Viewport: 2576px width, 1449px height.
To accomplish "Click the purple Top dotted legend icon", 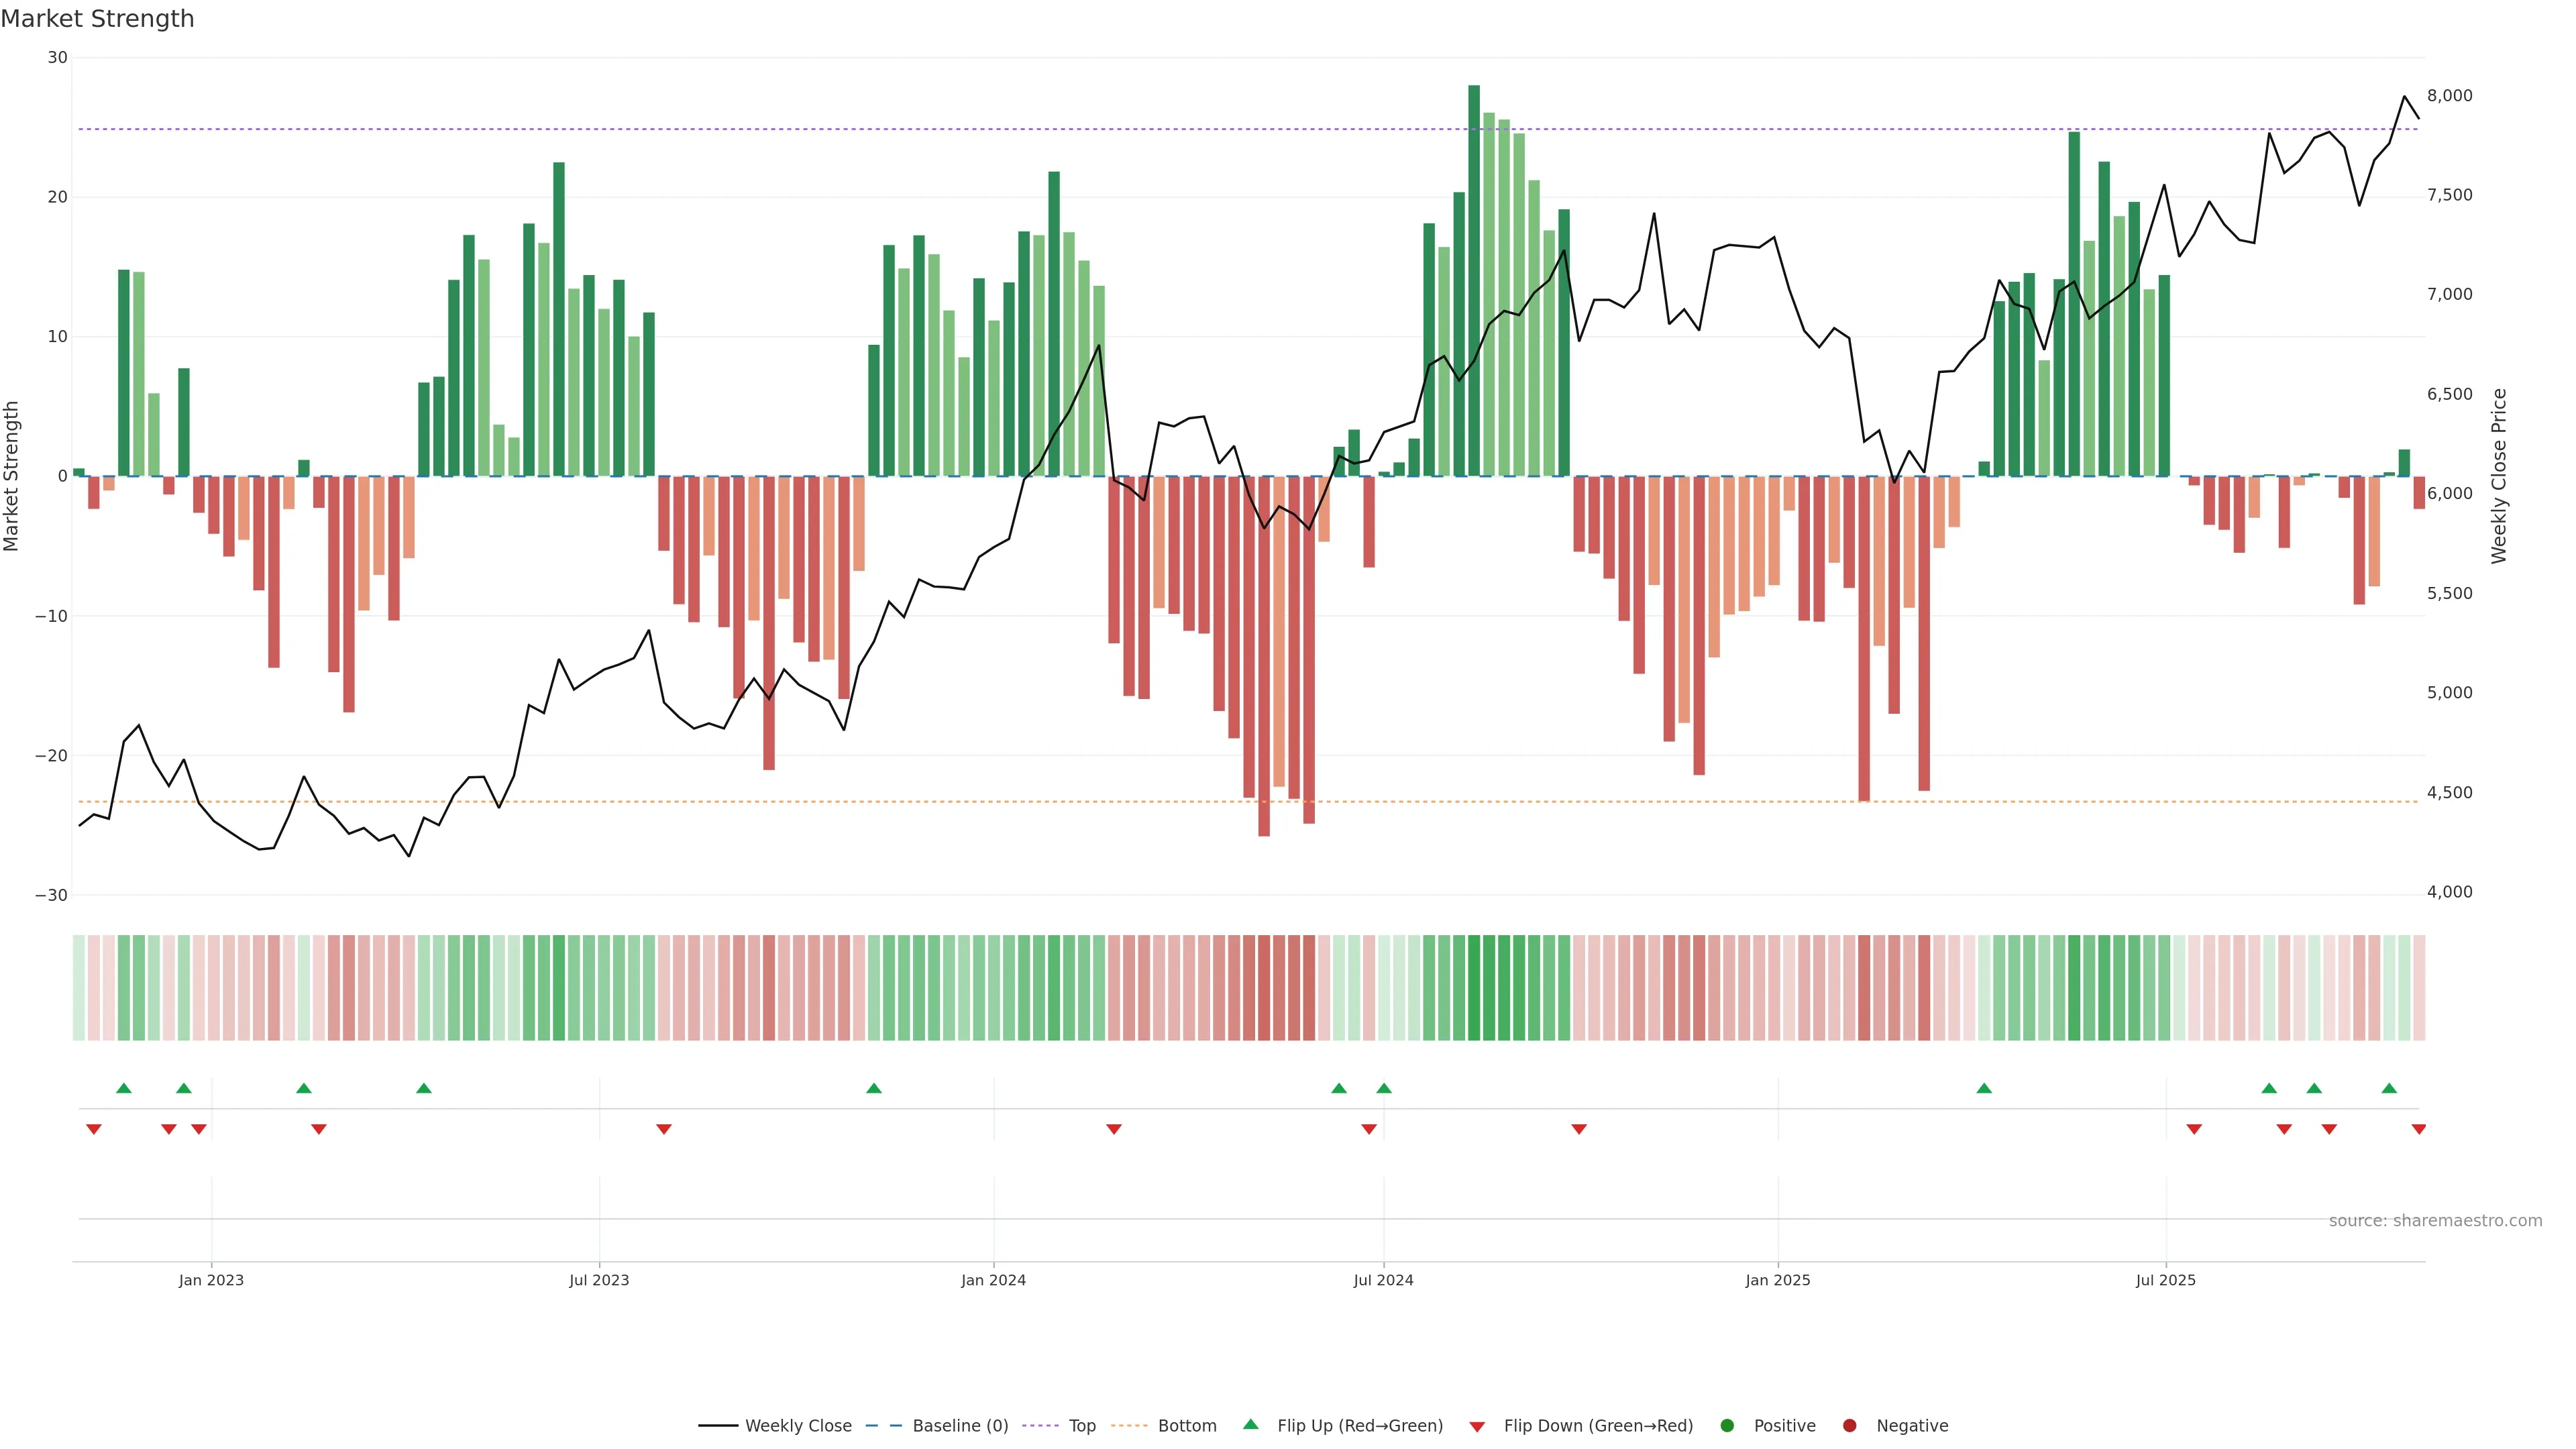I will pyautogui.click(x=1042, y=1426).
